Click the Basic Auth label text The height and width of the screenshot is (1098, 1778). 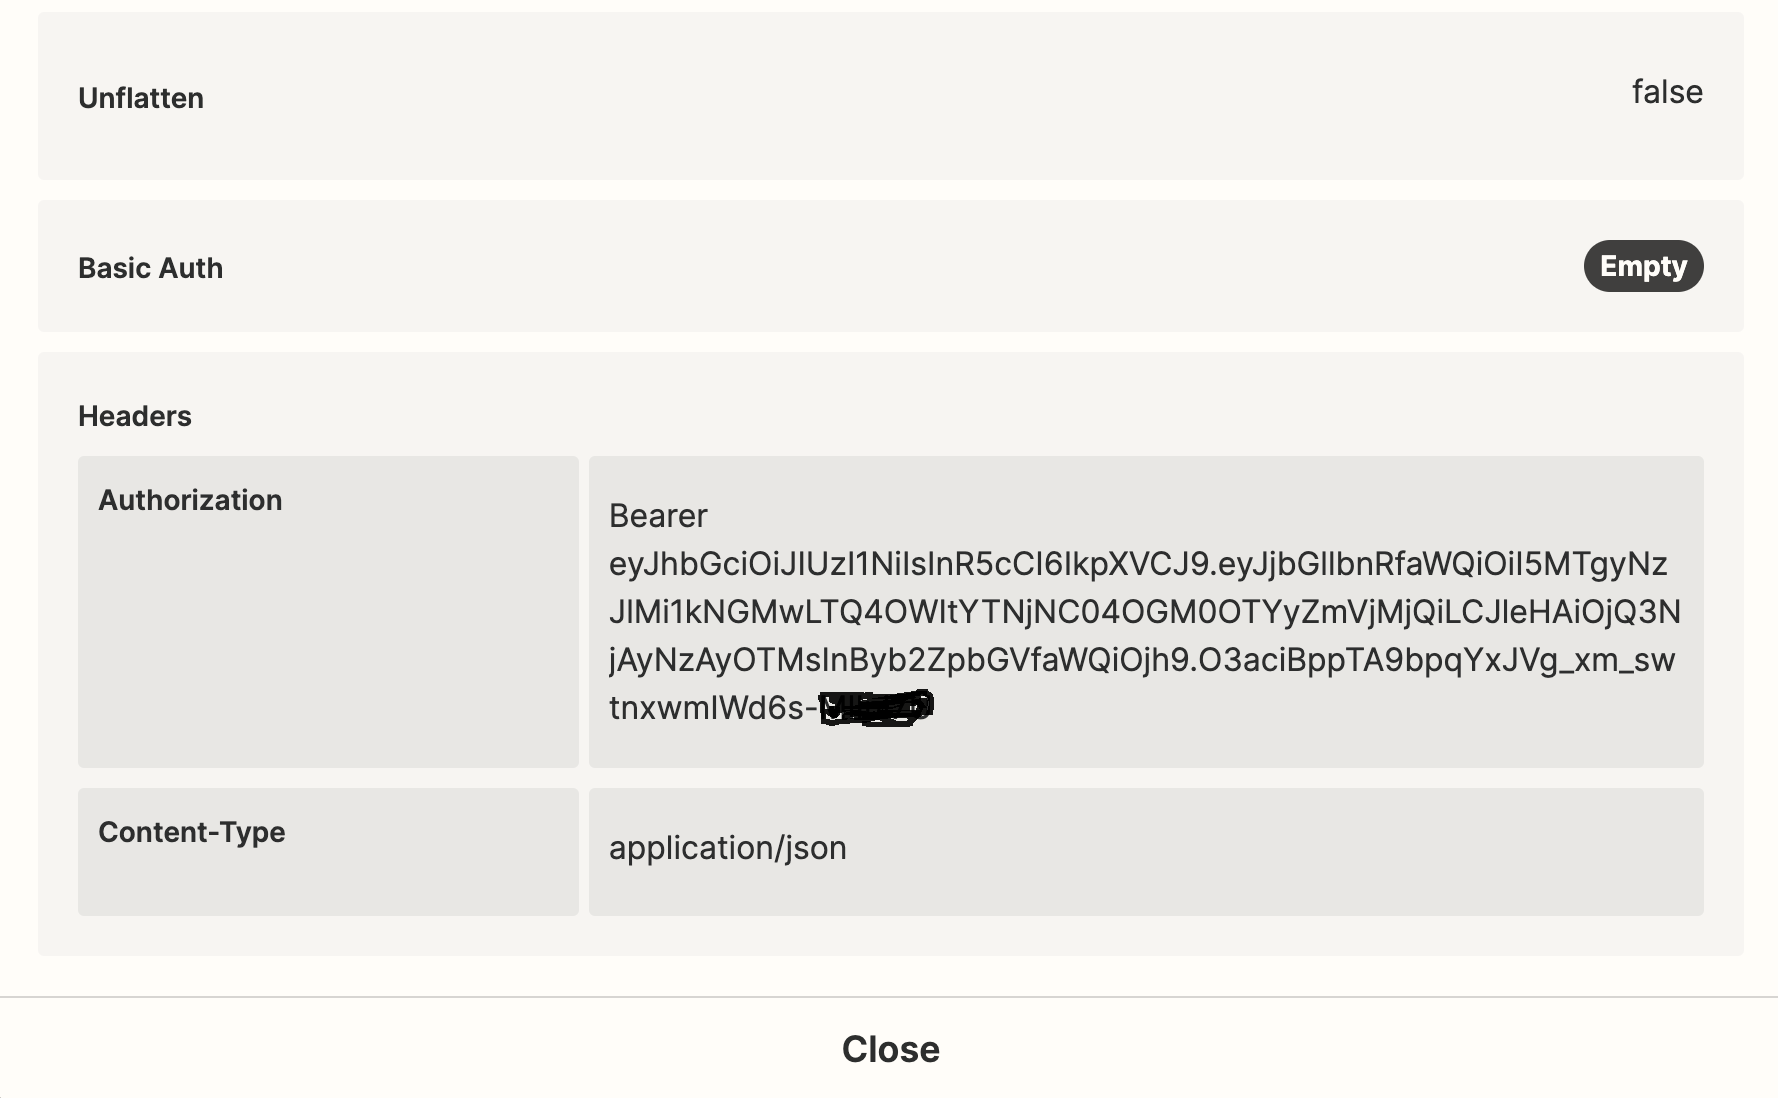click(150, 267)
